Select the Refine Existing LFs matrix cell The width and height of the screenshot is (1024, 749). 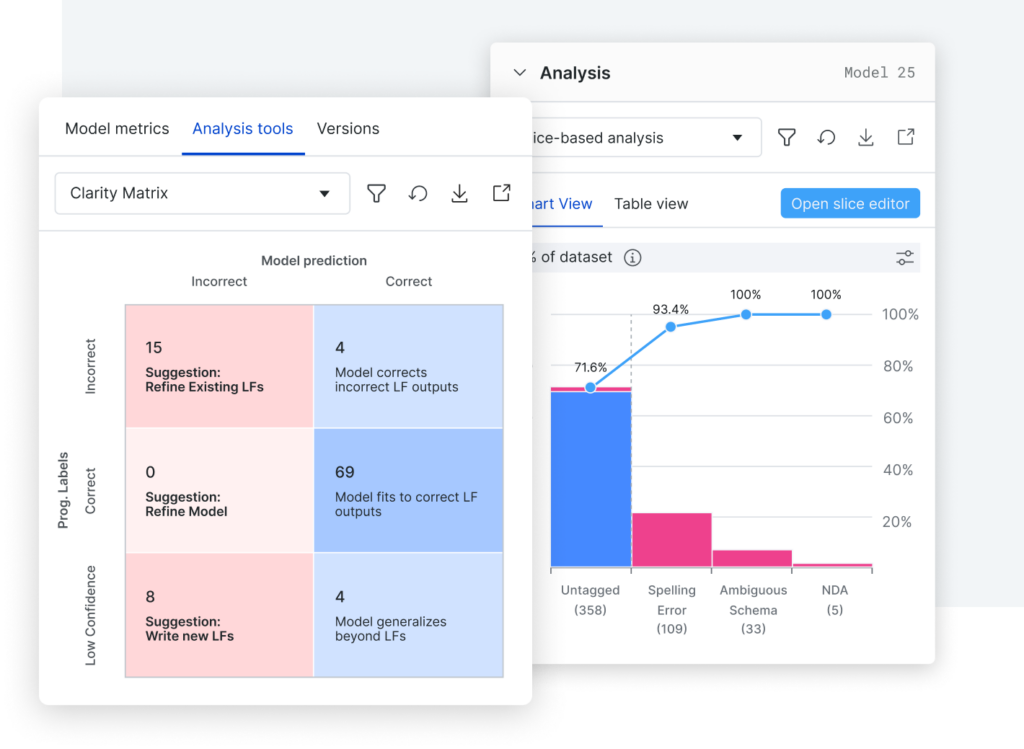(219, 366)
